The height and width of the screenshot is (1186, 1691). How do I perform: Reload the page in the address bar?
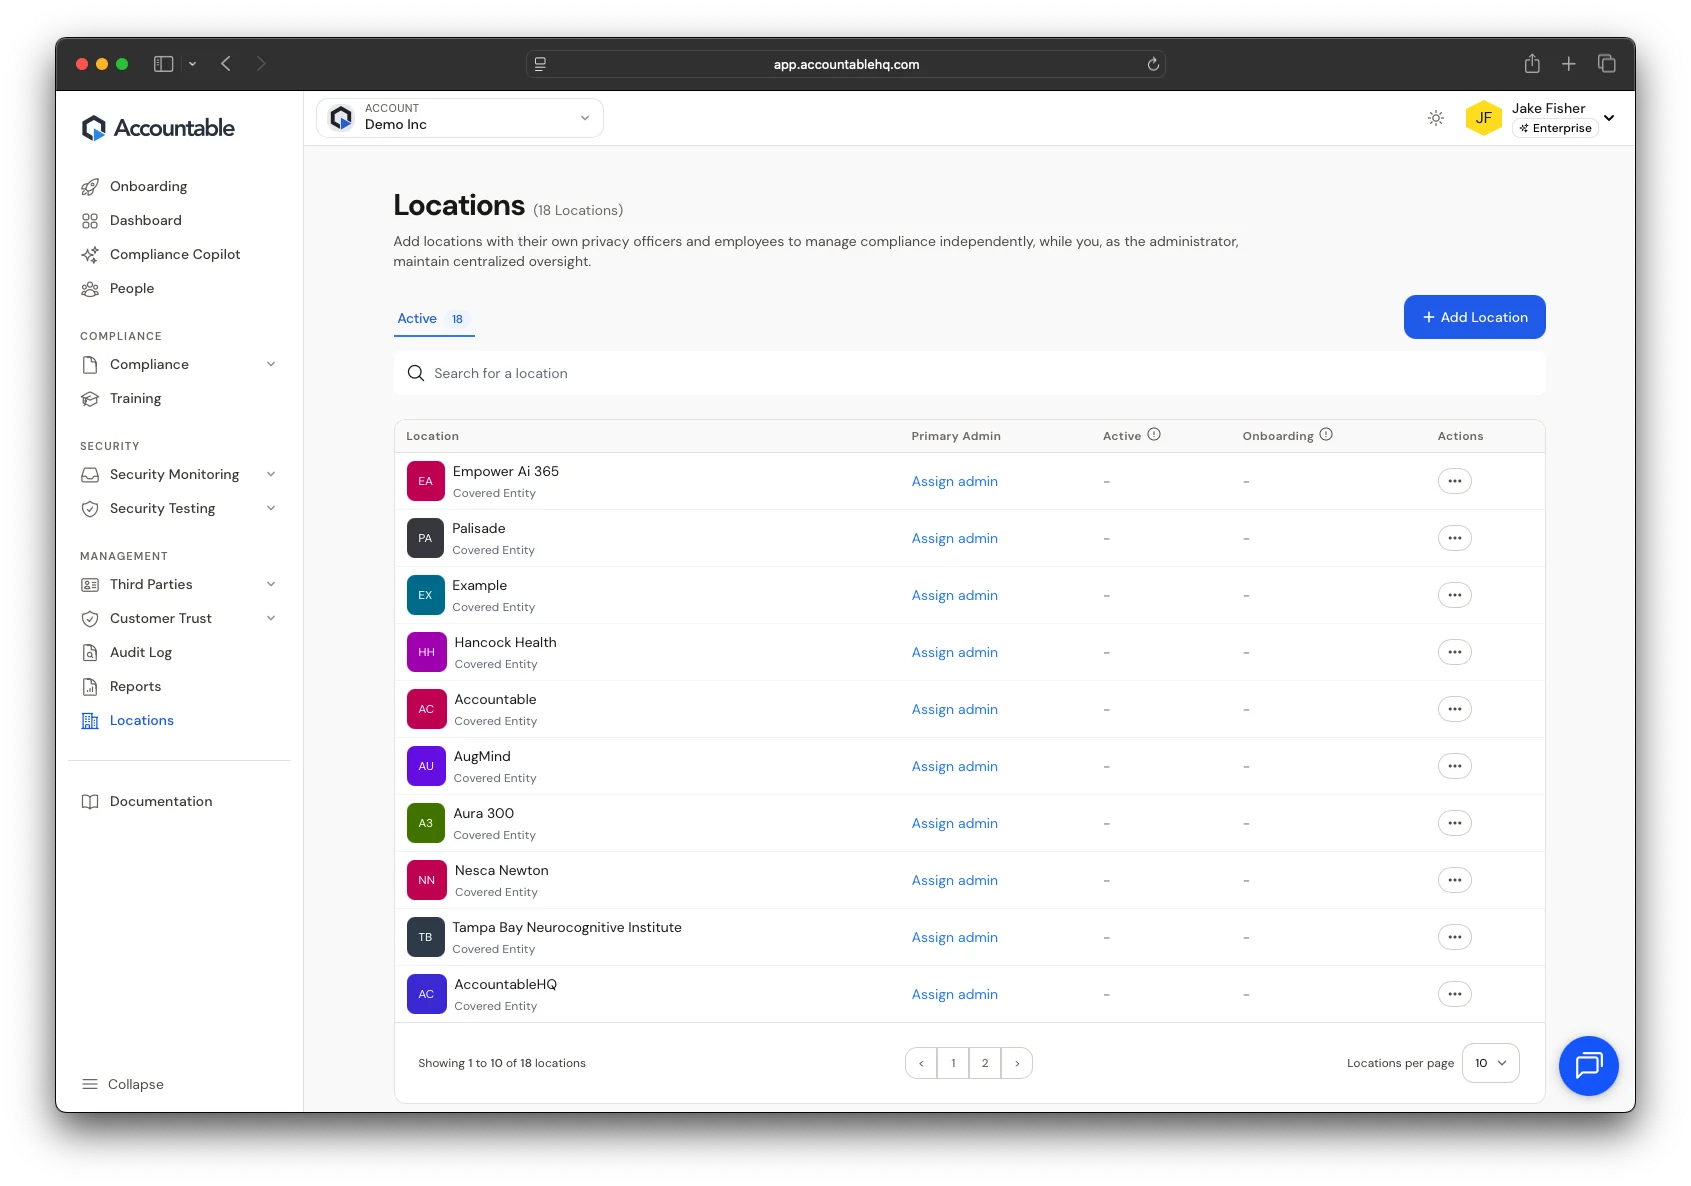click(x=1153, y=65)
